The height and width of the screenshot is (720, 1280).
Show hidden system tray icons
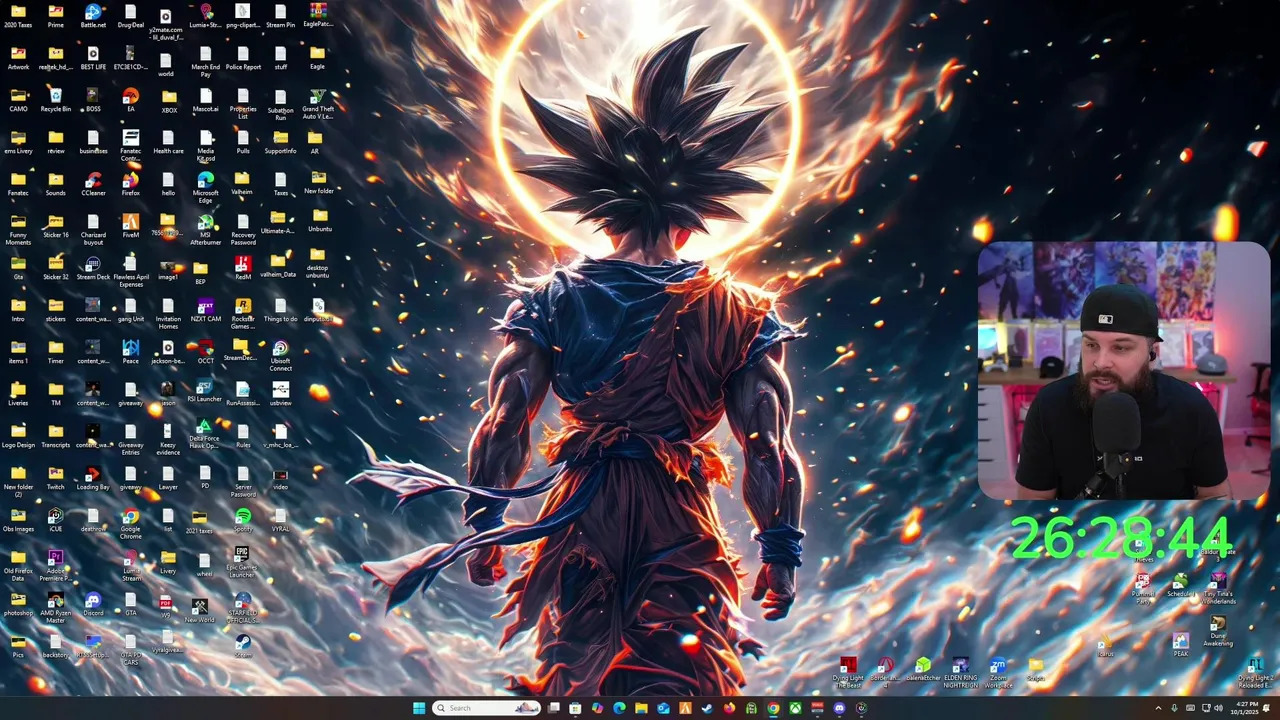coord(1158,708)
